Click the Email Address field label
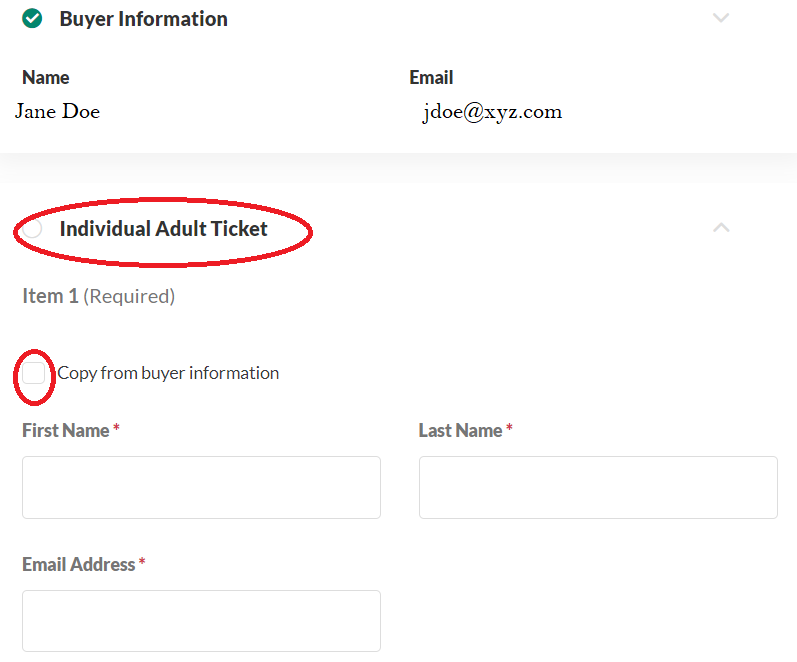Screen dimensions: 797x662 [x=78, y=565]
